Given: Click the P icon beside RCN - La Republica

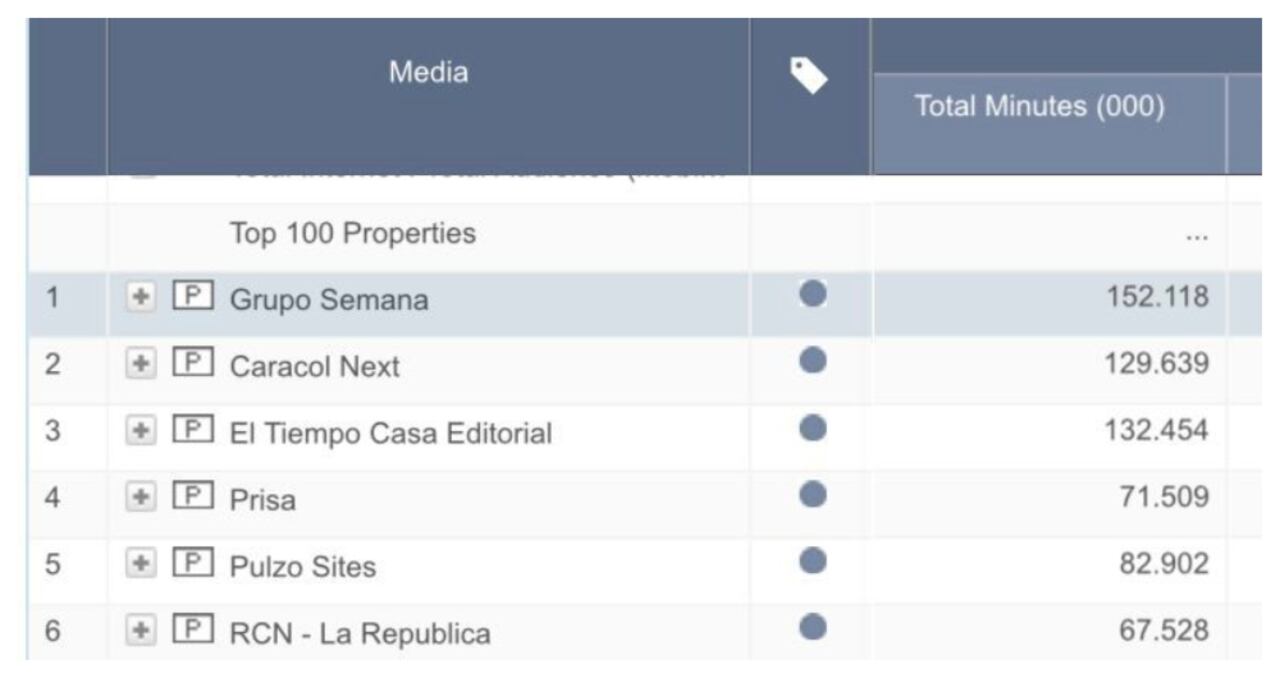Looking at the screenshot, I should [193, 631].
